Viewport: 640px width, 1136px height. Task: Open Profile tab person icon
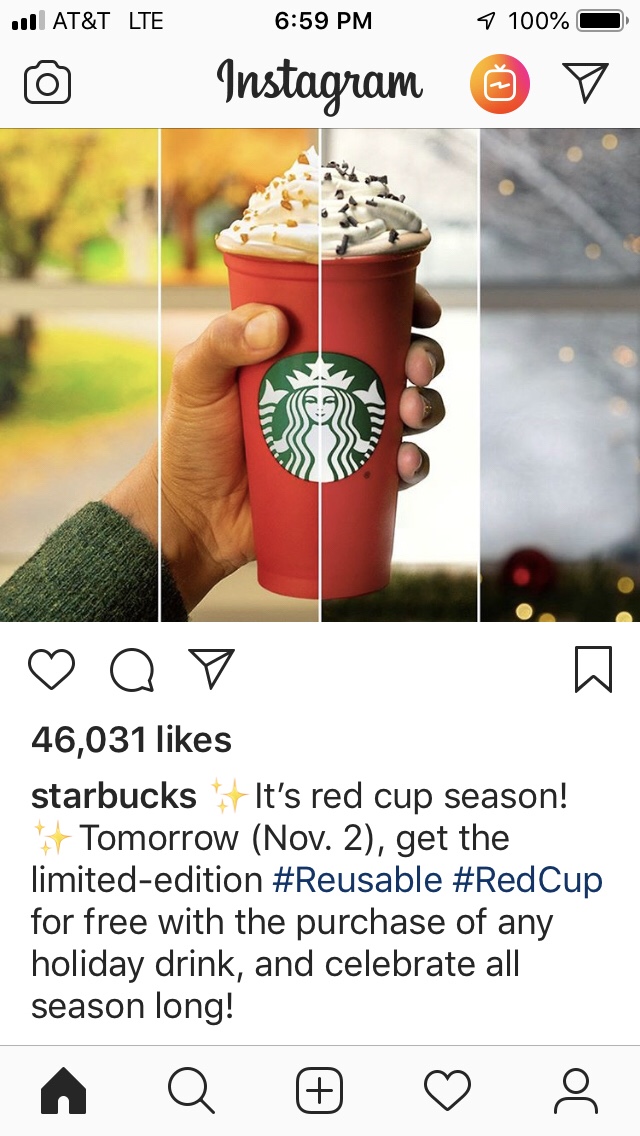(x=575, y=1090)
